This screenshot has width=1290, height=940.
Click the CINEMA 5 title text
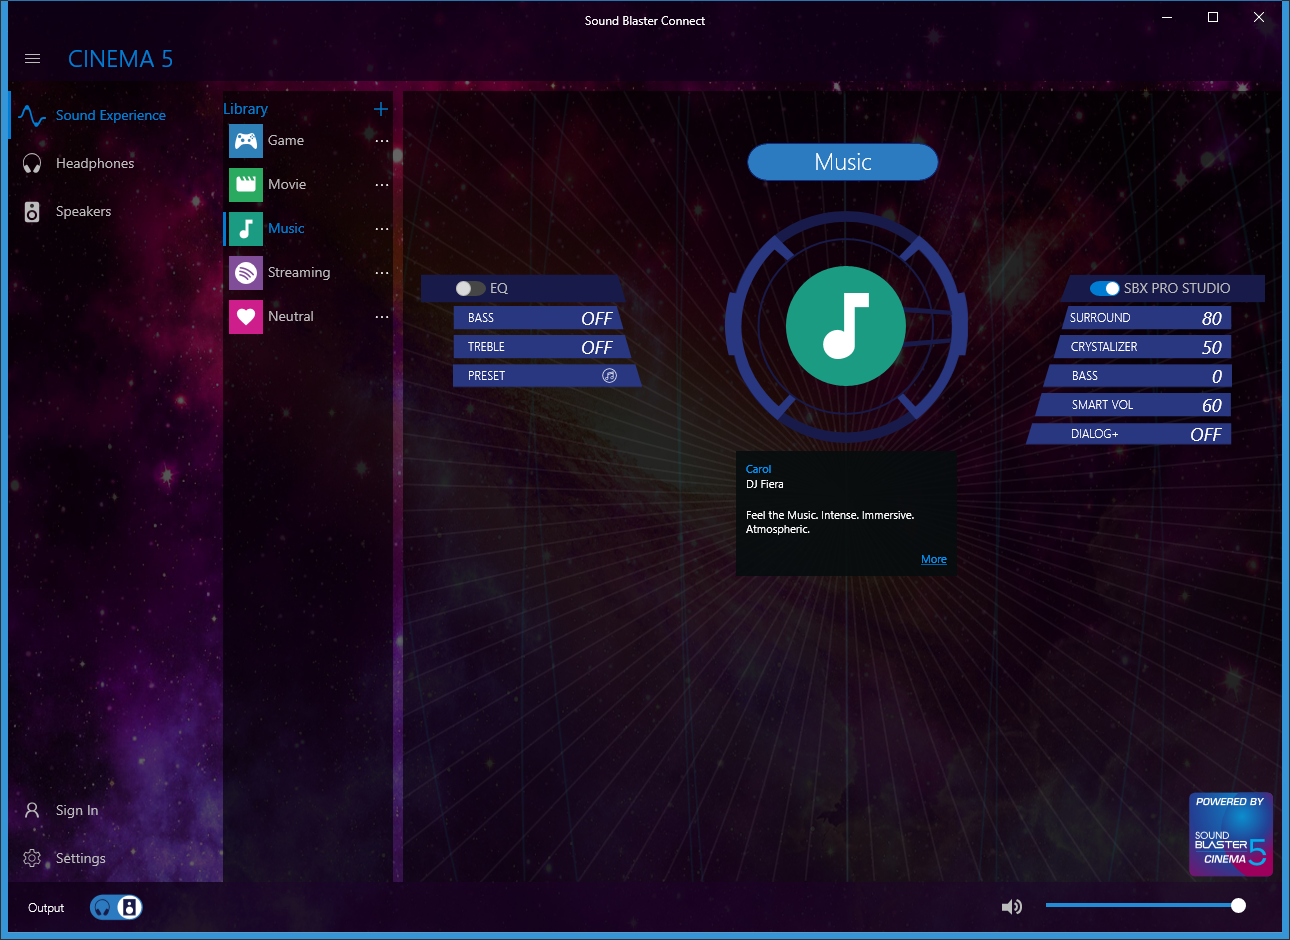[x=120, y=59]
